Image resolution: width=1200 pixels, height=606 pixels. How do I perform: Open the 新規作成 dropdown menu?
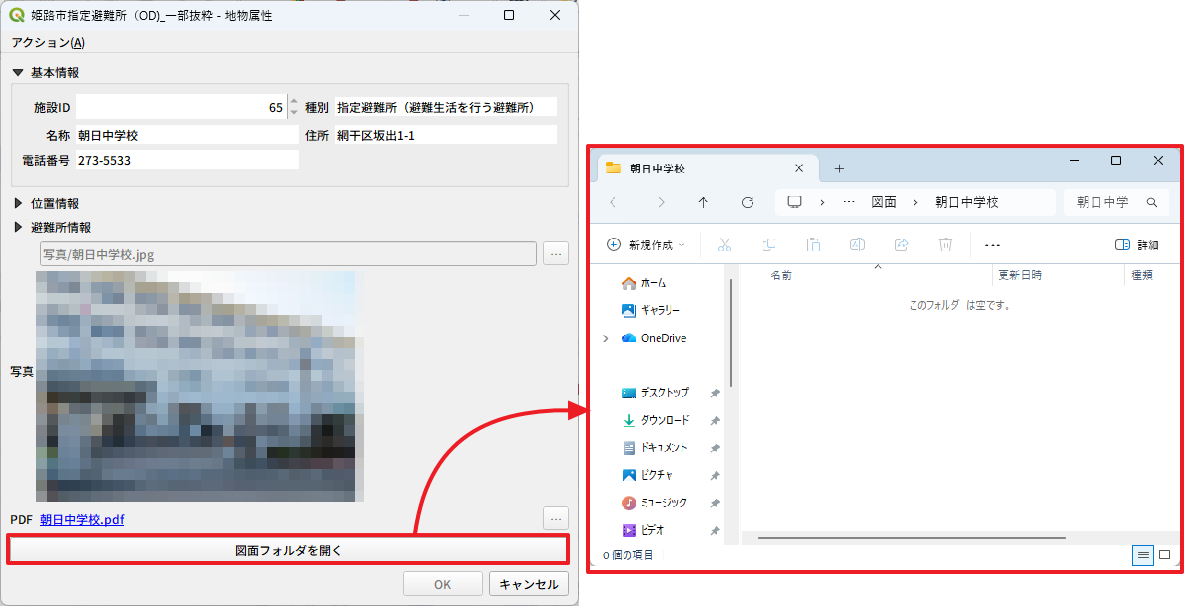point(646,244)
